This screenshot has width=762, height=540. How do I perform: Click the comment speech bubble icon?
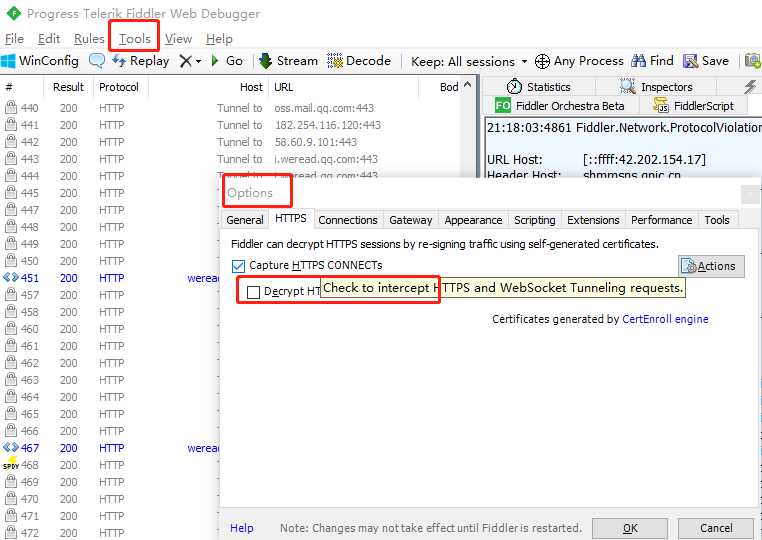click(97, 61)
